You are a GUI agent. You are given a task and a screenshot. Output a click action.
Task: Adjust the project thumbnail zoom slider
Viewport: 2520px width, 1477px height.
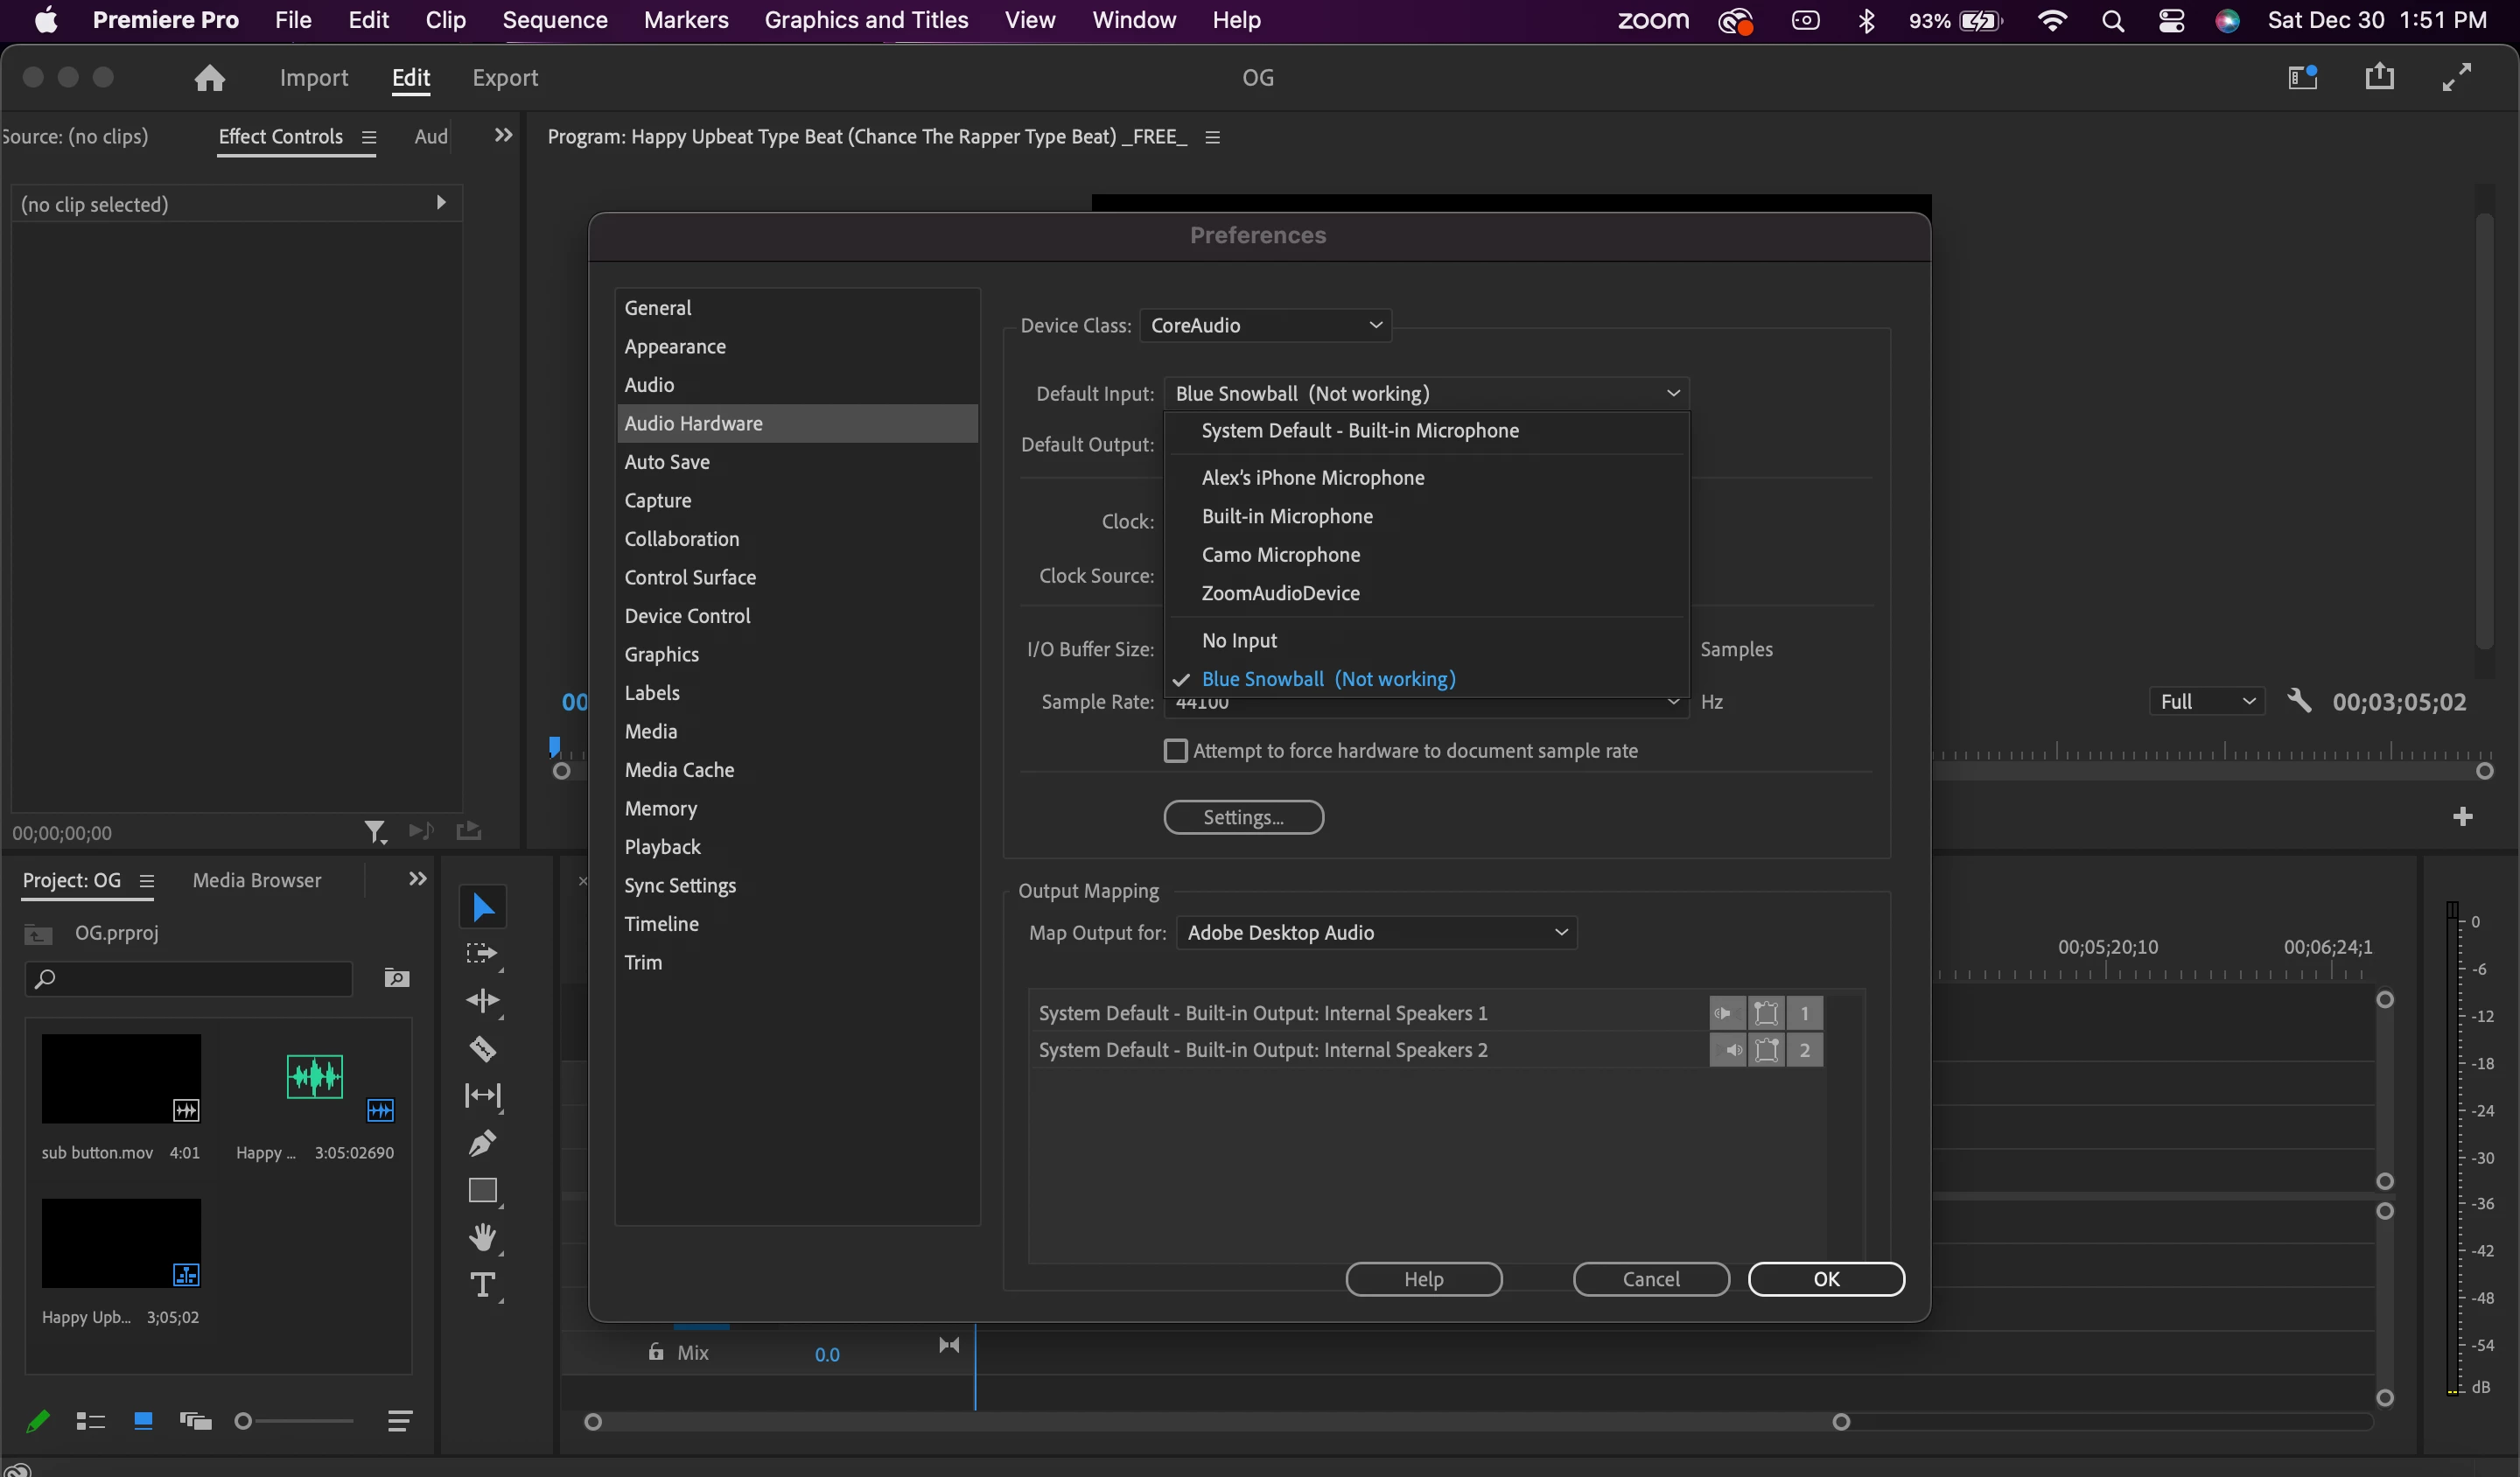tap(244, 1421)
